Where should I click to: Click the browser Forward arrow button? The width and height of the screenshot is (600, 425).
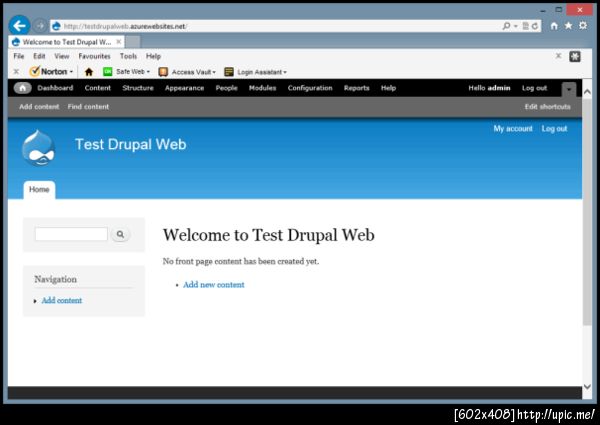40,26
